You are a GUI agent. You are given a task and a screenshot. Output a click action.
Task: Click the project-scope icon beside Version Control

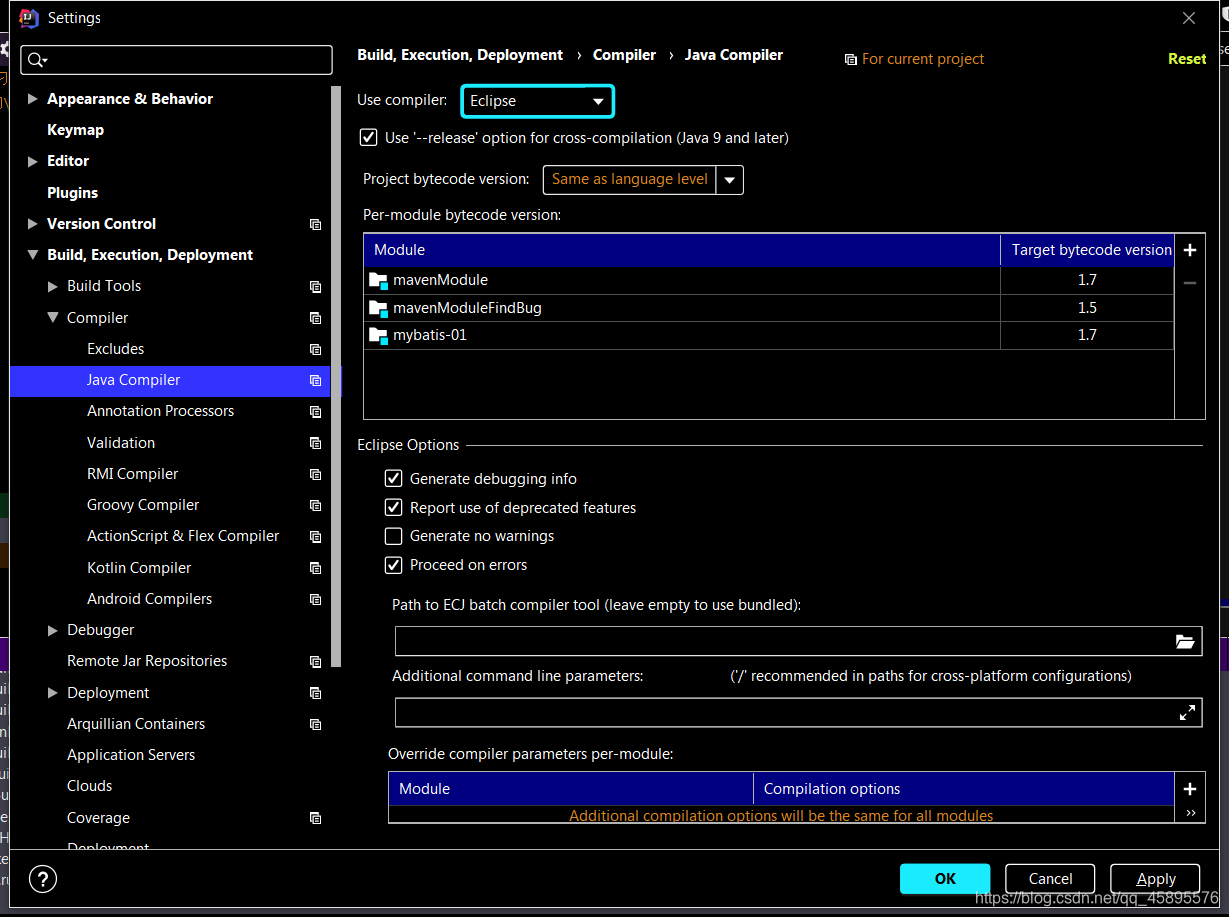316,224
